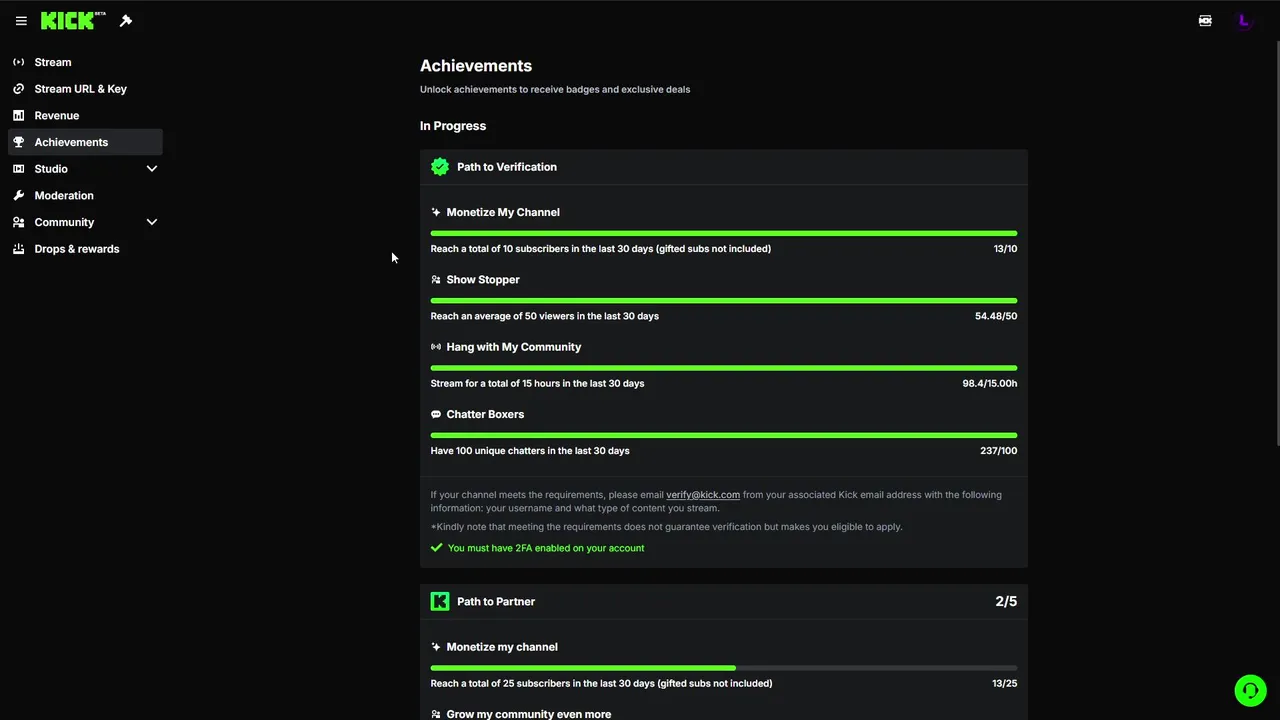Click the Path to Verification badge icon
1280x720 pixels.
click(440, 167)
